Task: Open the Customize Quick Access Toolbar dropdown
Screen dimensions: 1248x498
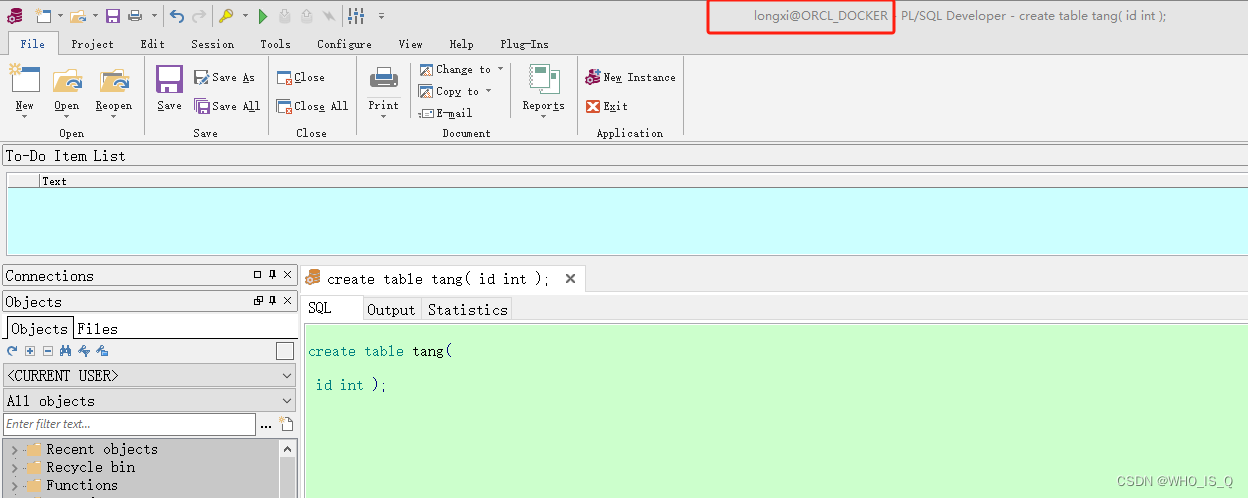Action: pyautogui.click(x=381, y=16)
